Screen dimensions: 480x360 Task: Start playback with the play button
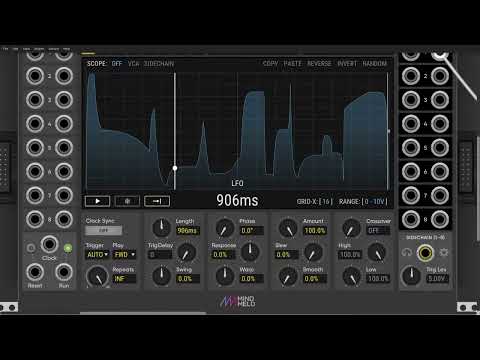click(x=97, y=201)
